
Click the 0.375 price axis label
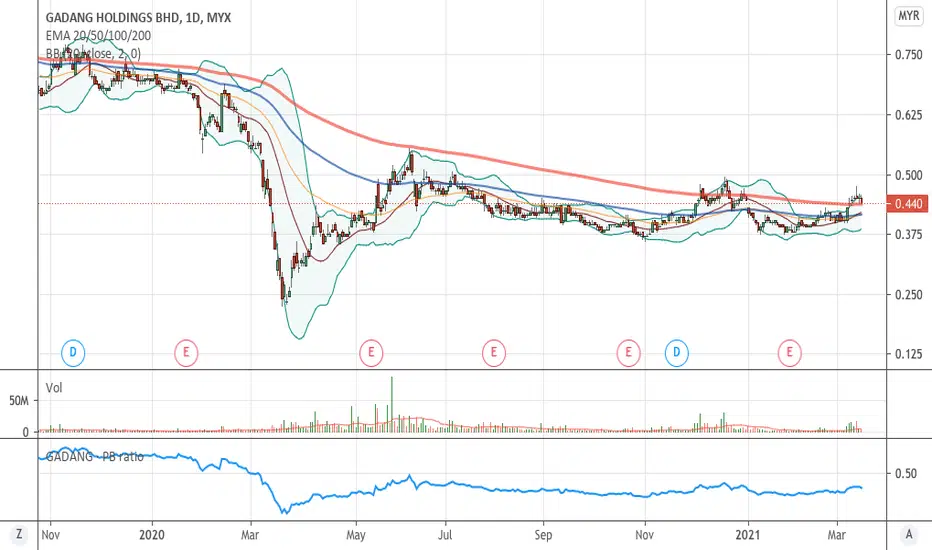click(x=908, y=234)
